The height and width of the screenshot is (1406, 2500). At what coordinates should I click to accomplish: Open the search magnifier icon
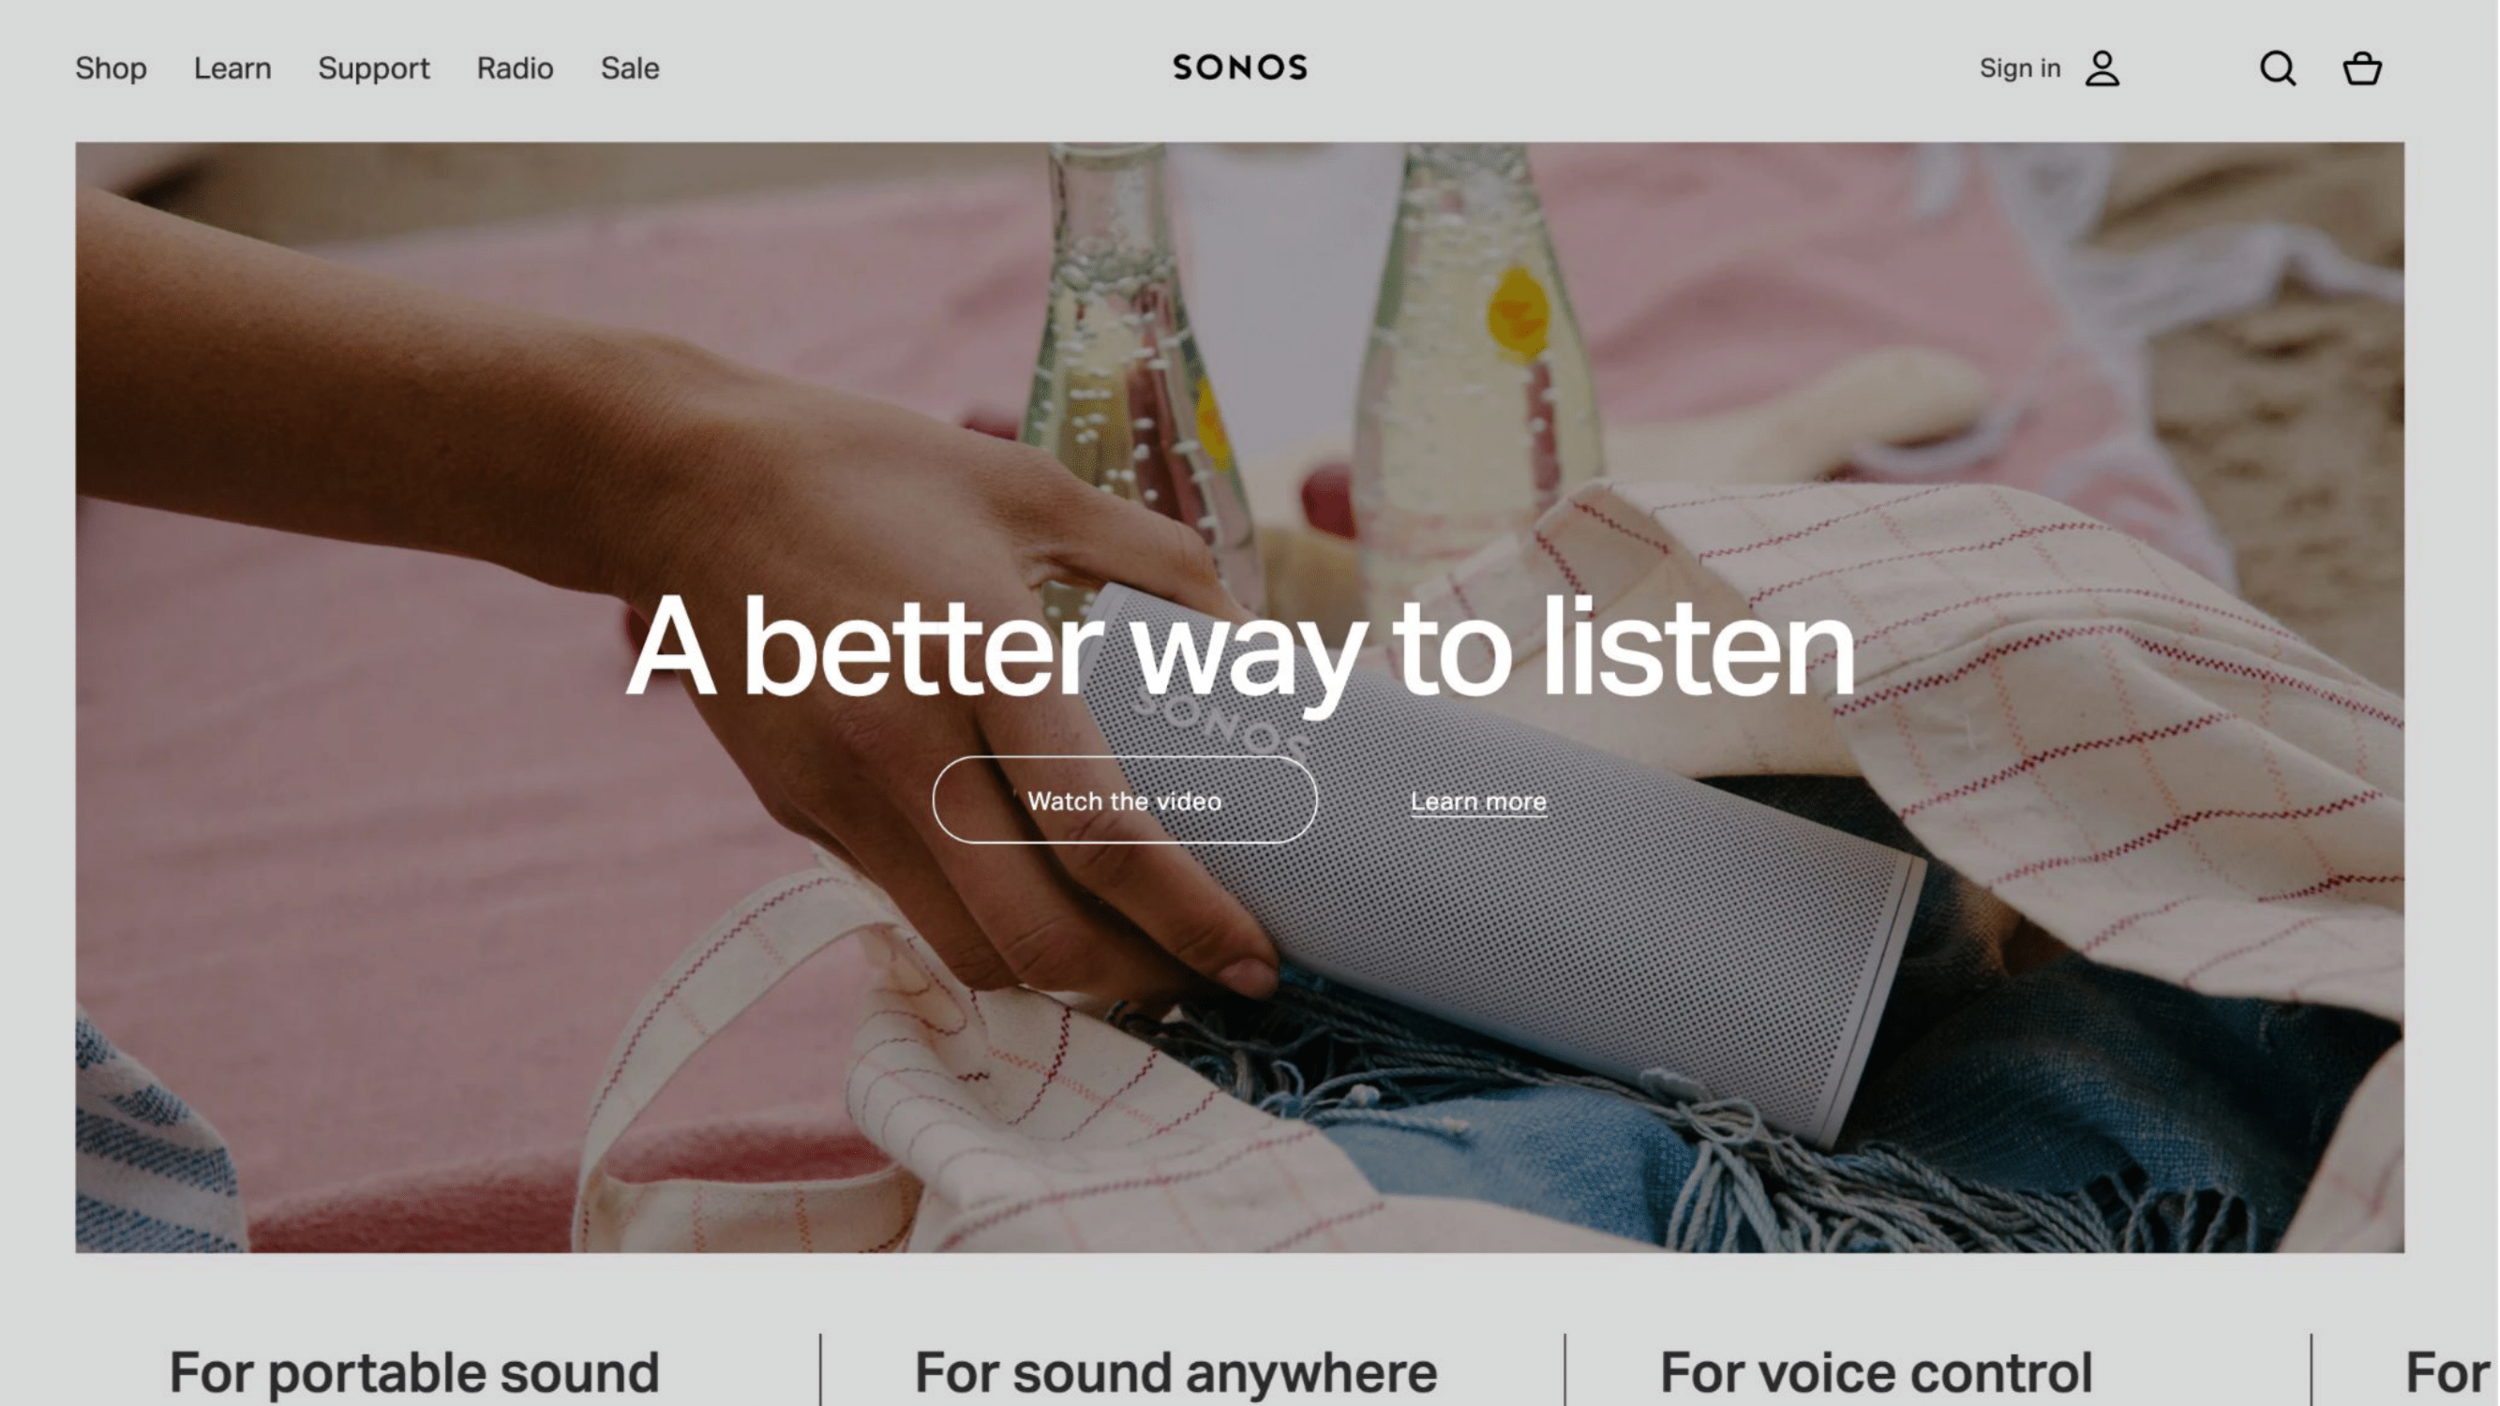[x=2277, y=69]
